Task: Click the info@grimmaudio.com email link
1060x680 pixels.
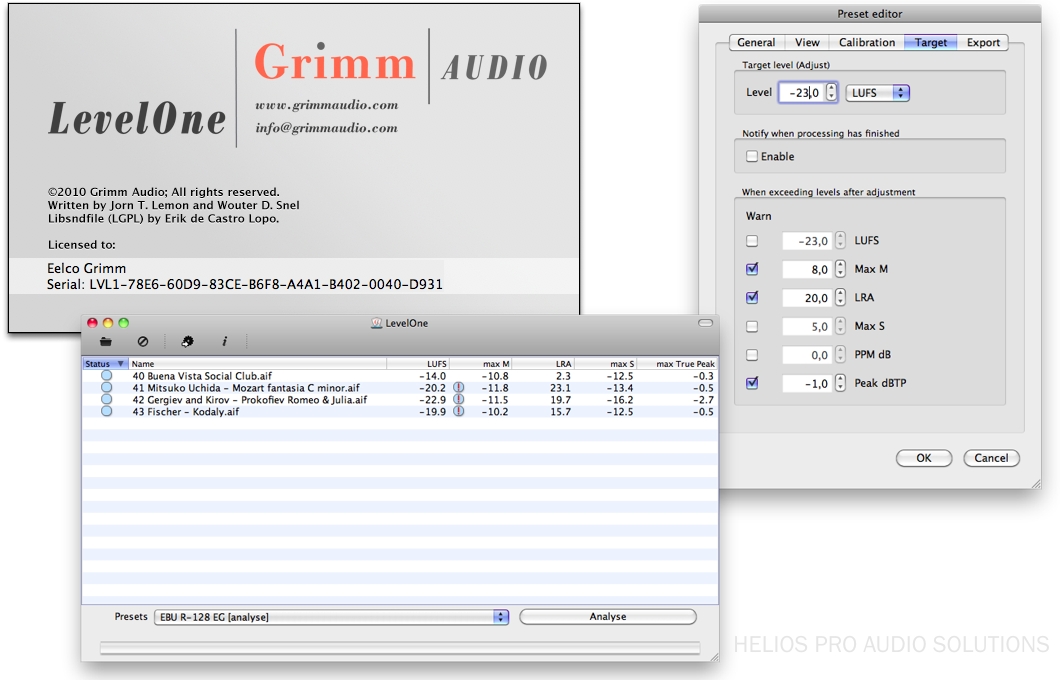Action: click(327, 128)
